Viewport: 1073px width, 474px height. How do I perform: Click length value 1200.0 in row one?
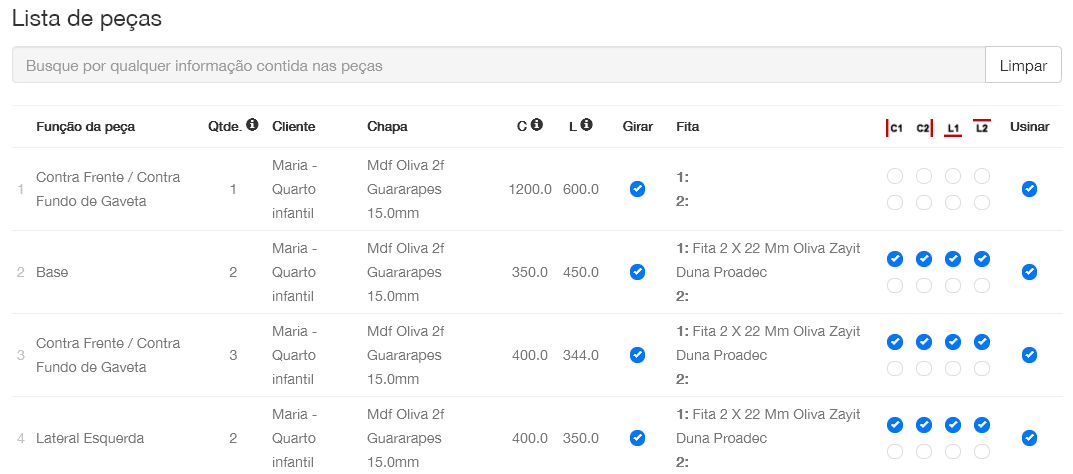point(530,189)
